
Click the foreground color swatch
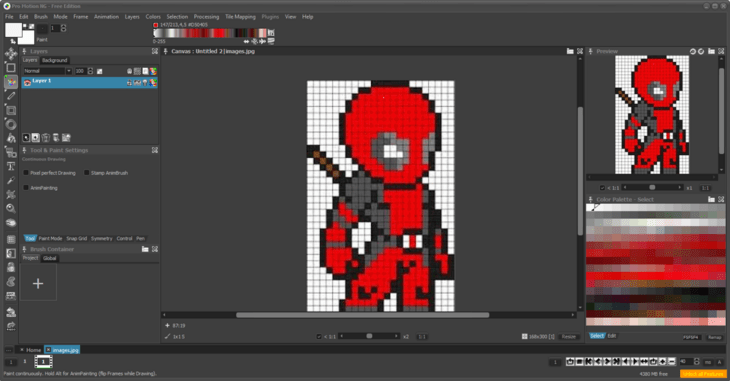pos(13,30)
